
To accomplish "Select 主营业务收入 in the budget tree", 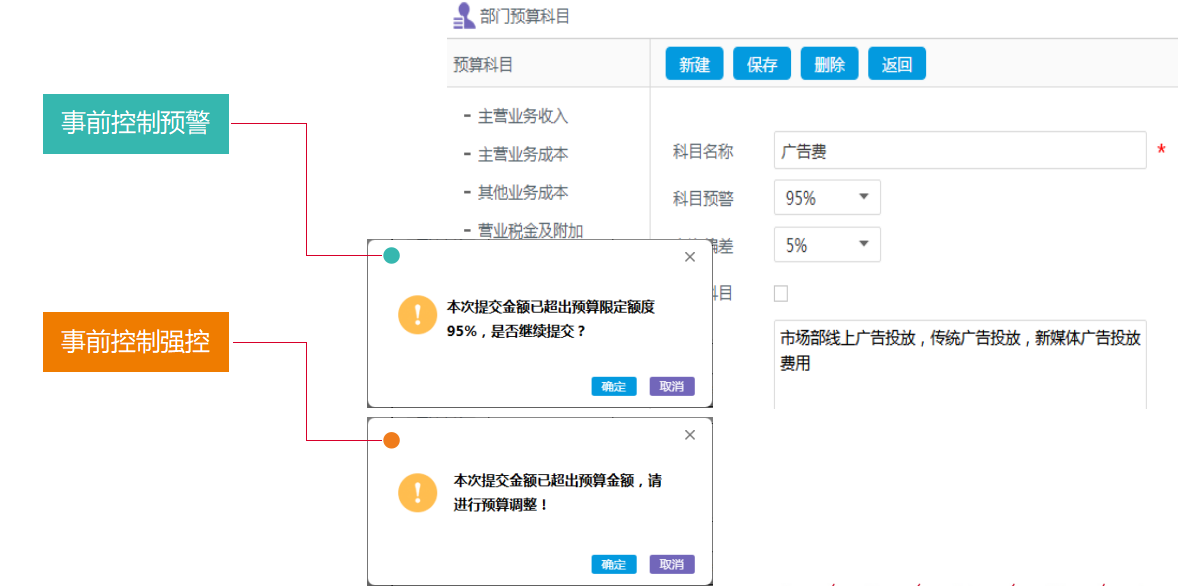I will (x=523, y=117).
